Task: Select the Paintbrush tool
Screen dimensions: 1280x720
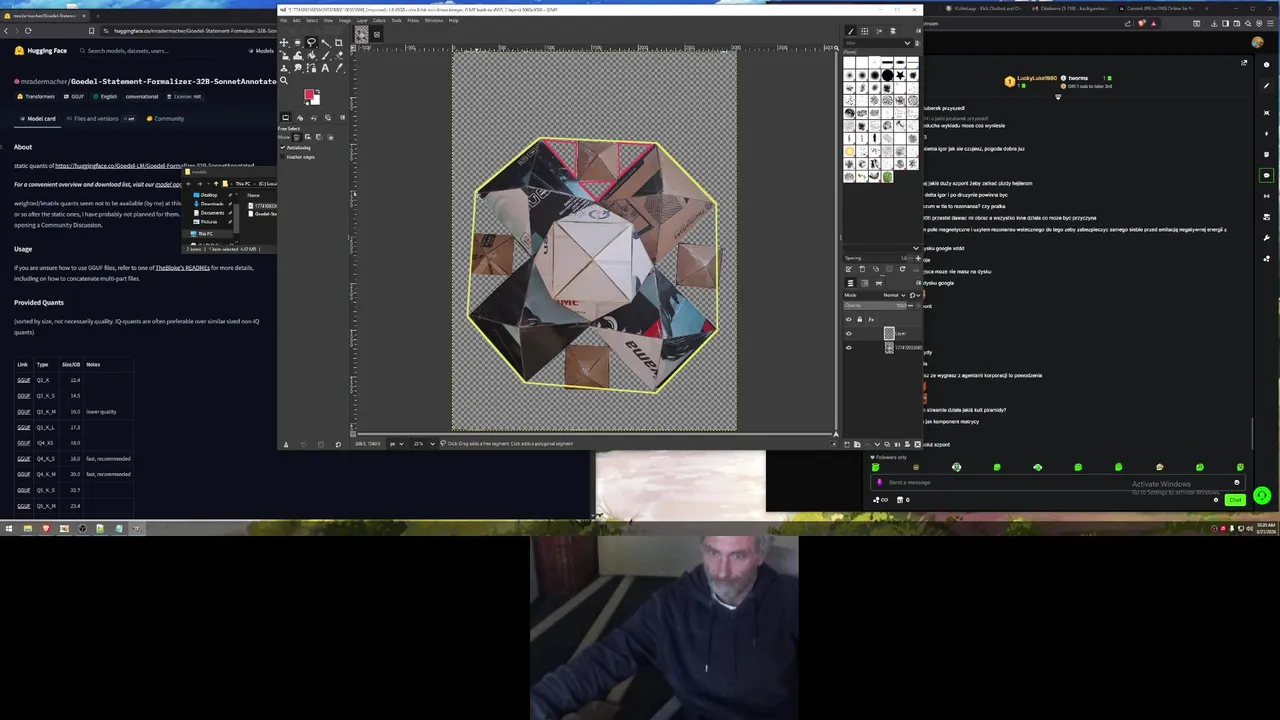Action: click(325, 55)
